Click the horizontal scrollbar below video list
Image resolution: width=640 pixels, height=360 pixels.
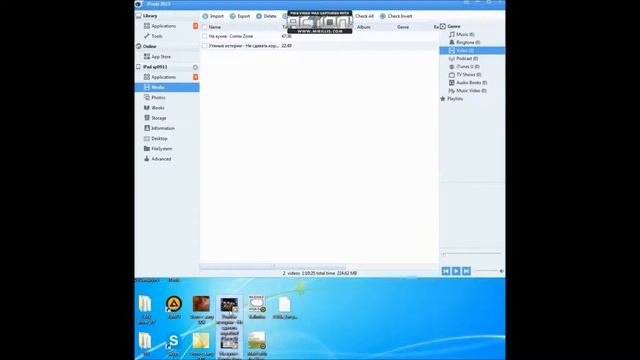point(273,267)
